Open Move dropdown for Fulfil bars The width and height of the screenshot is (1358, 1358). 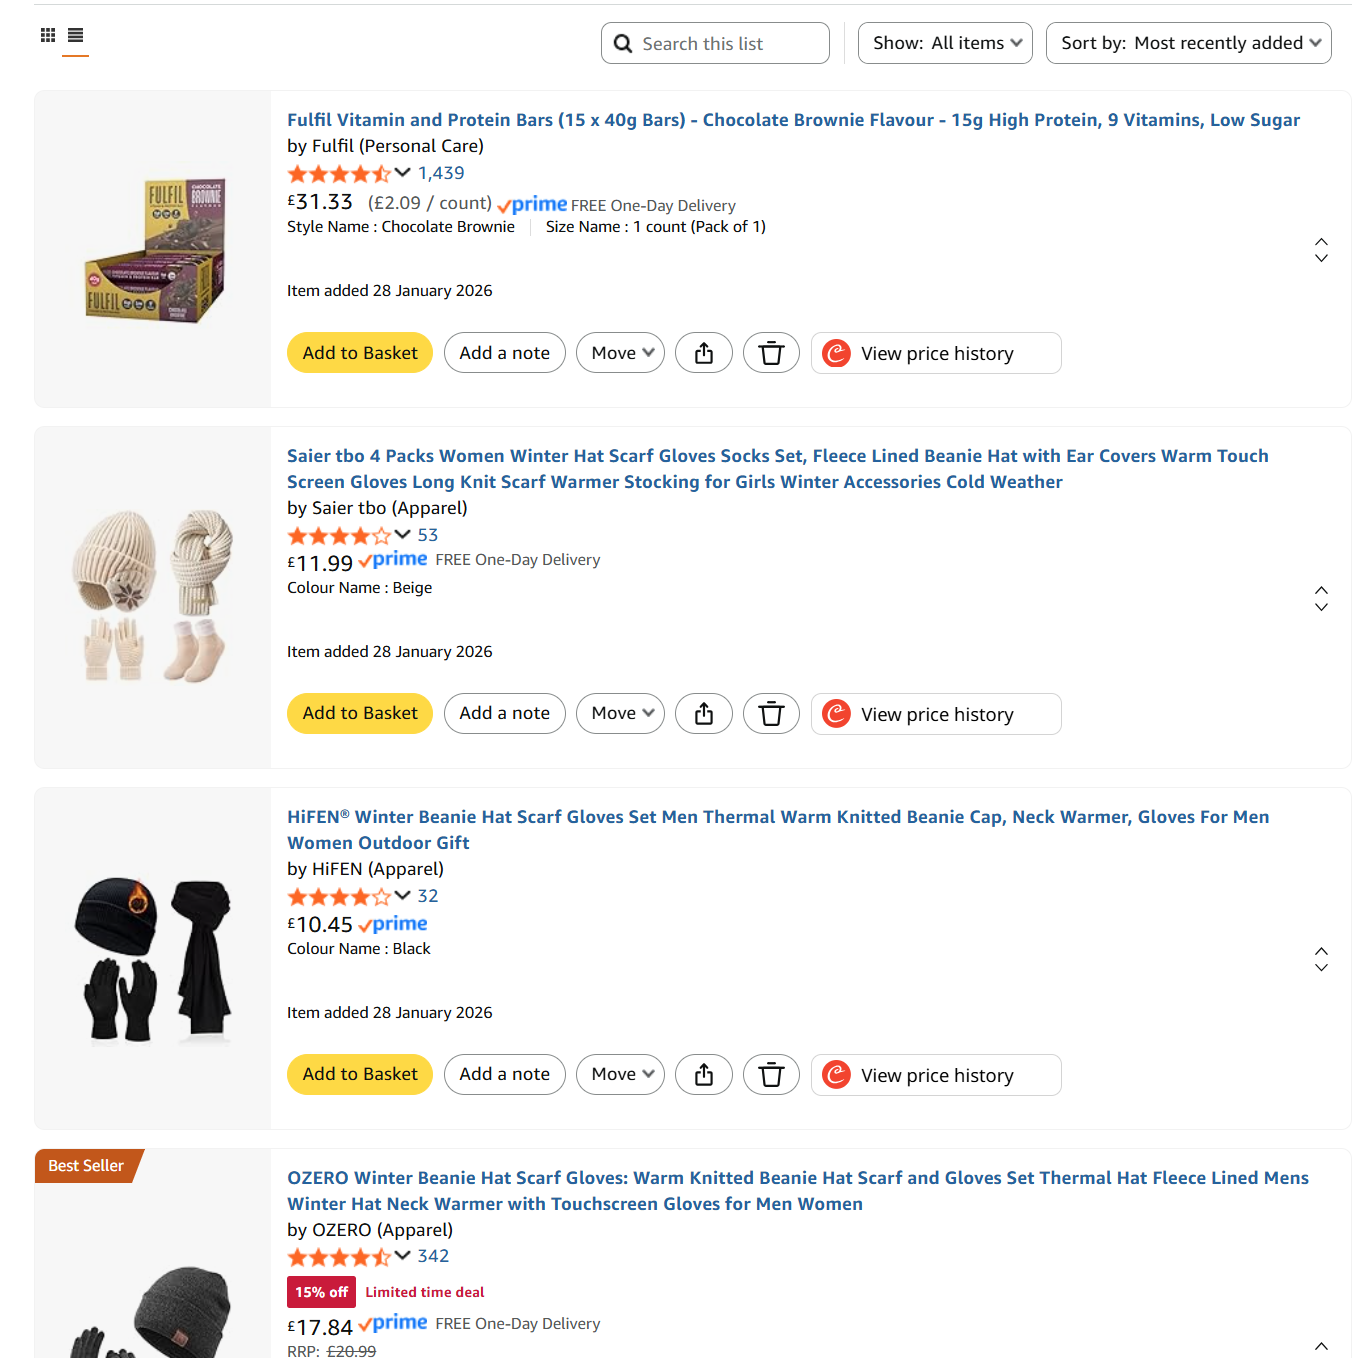click(620, 353)
